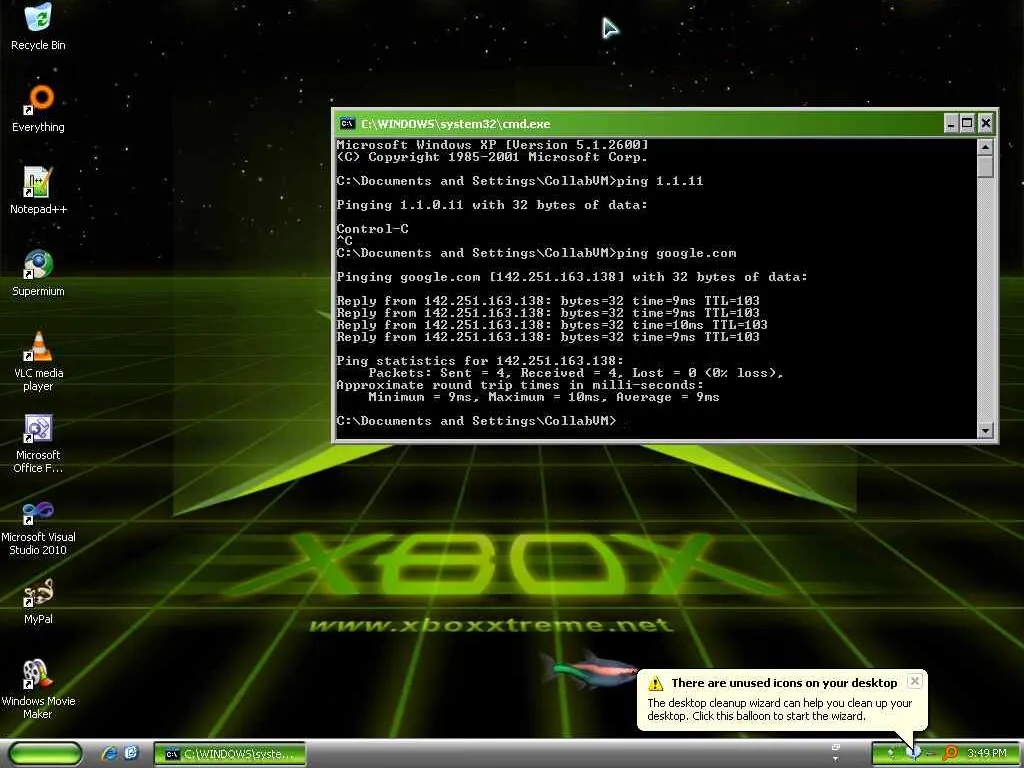Activate the cmd.exe taskbar button
Image resolution: width=1024 pixels, height=768 pixels.
(230, 754)
